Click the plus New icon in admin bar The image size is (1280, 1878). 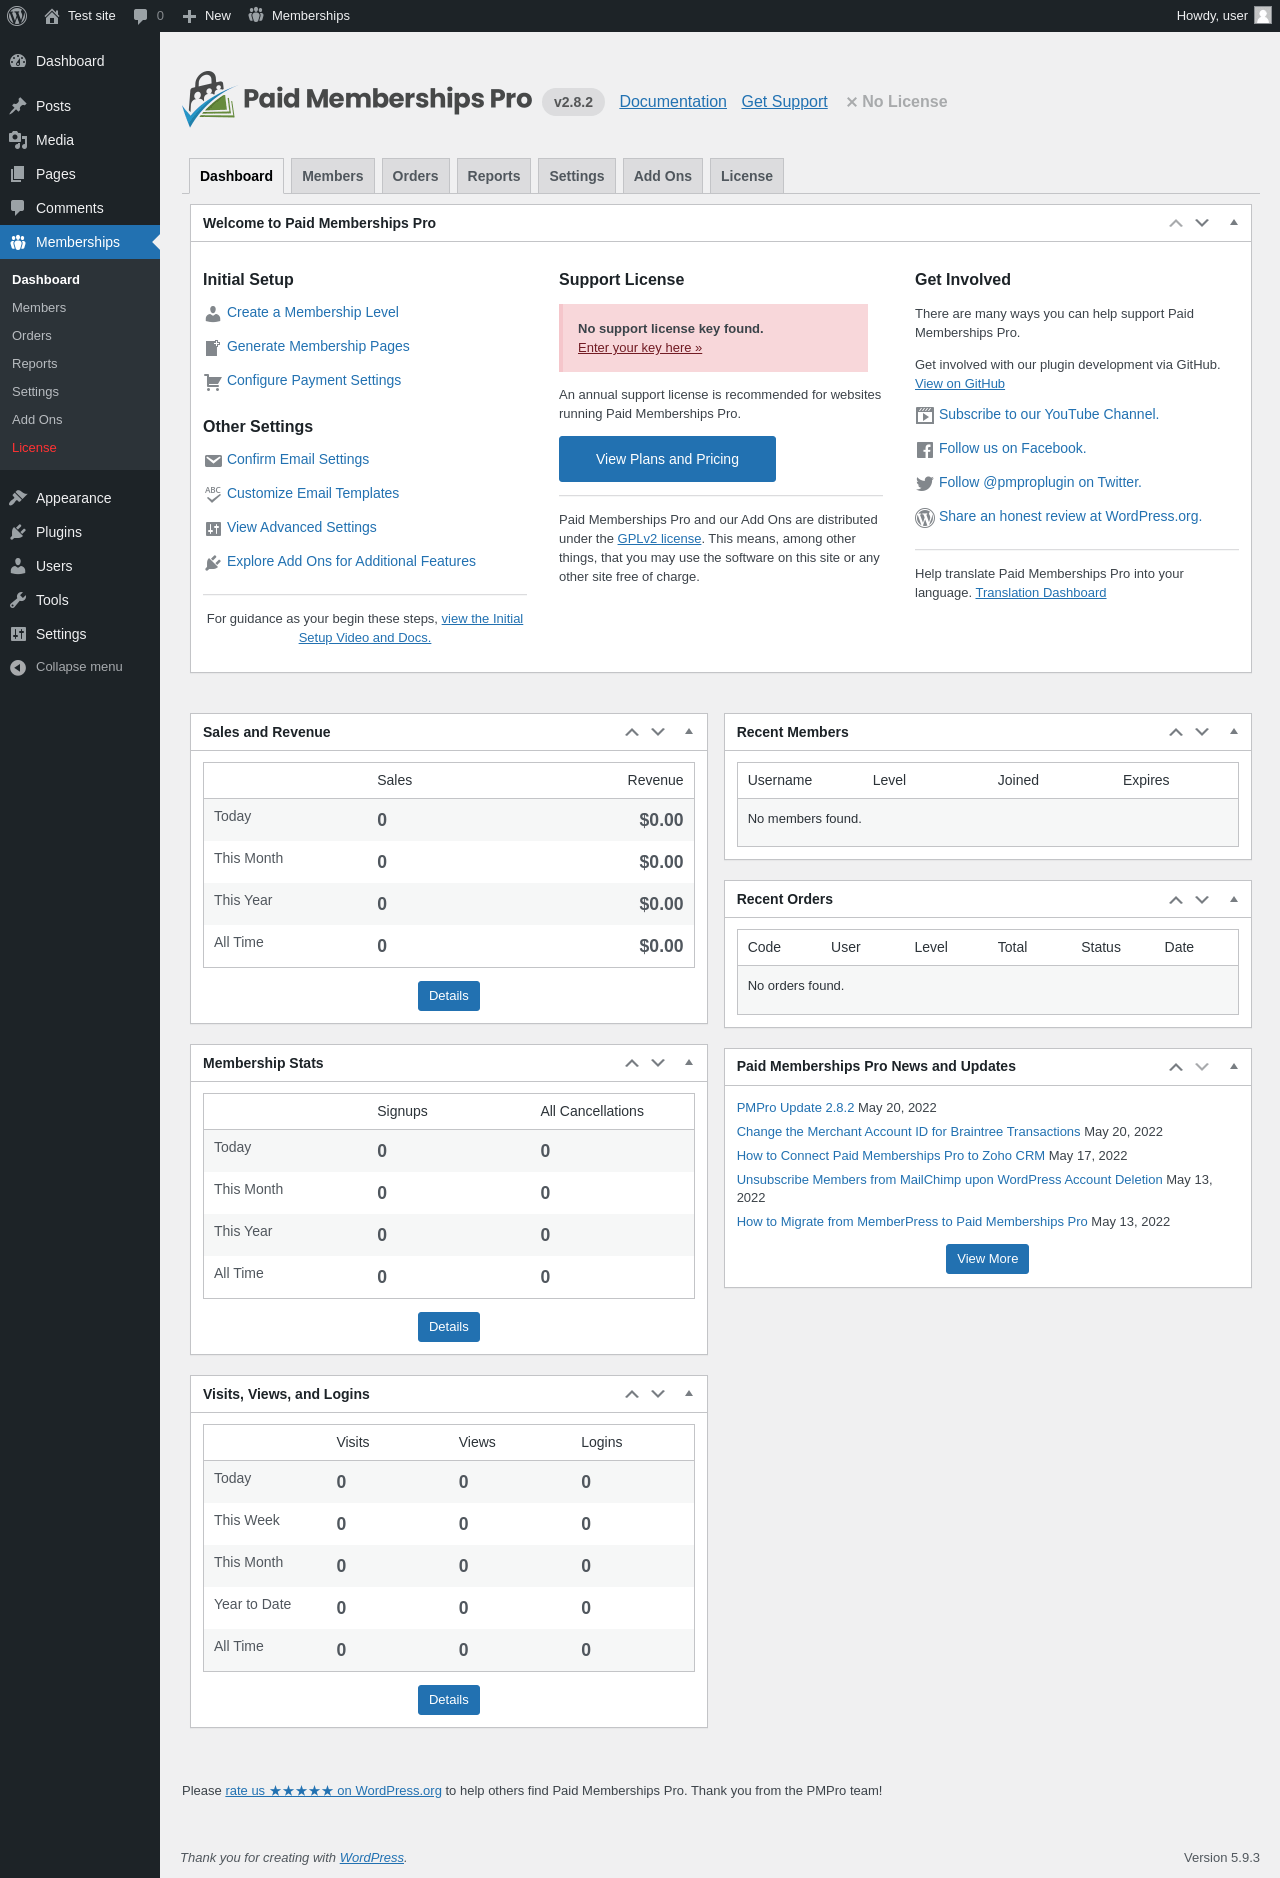[x=190, y=16]
